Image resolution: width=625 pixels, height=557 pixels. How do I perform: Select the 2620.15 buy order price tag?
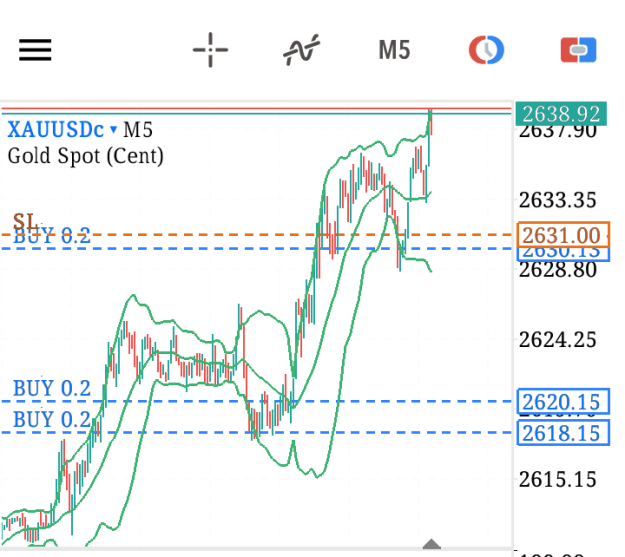(563, 402)
